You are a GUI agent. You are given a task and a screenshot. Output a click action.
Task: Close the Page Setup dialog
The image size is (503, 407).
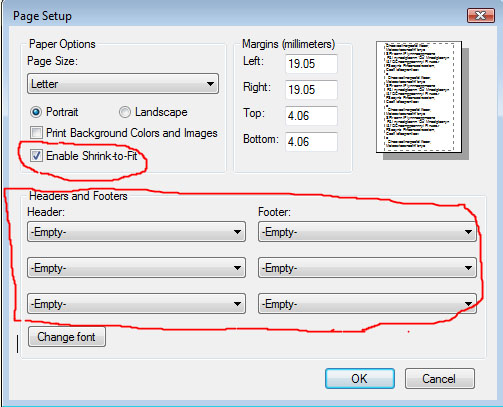tap(480, 15)
